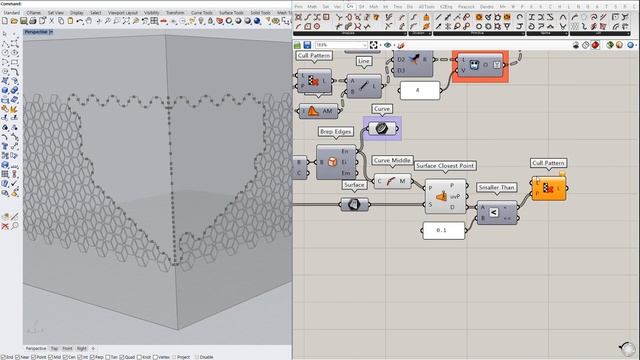Click the red car Set View icon
Image resolution: width=640 pixels, height=360 pixels.
pos(164,21)
